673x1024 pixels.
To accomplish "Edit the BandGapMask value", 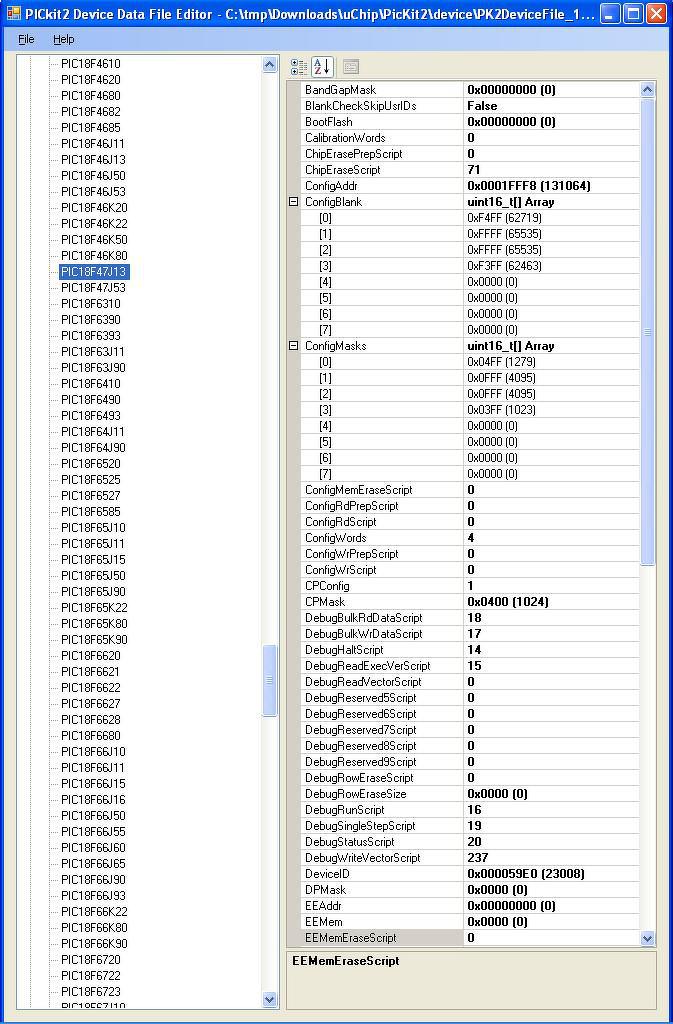I will click(x=552, y=90).
